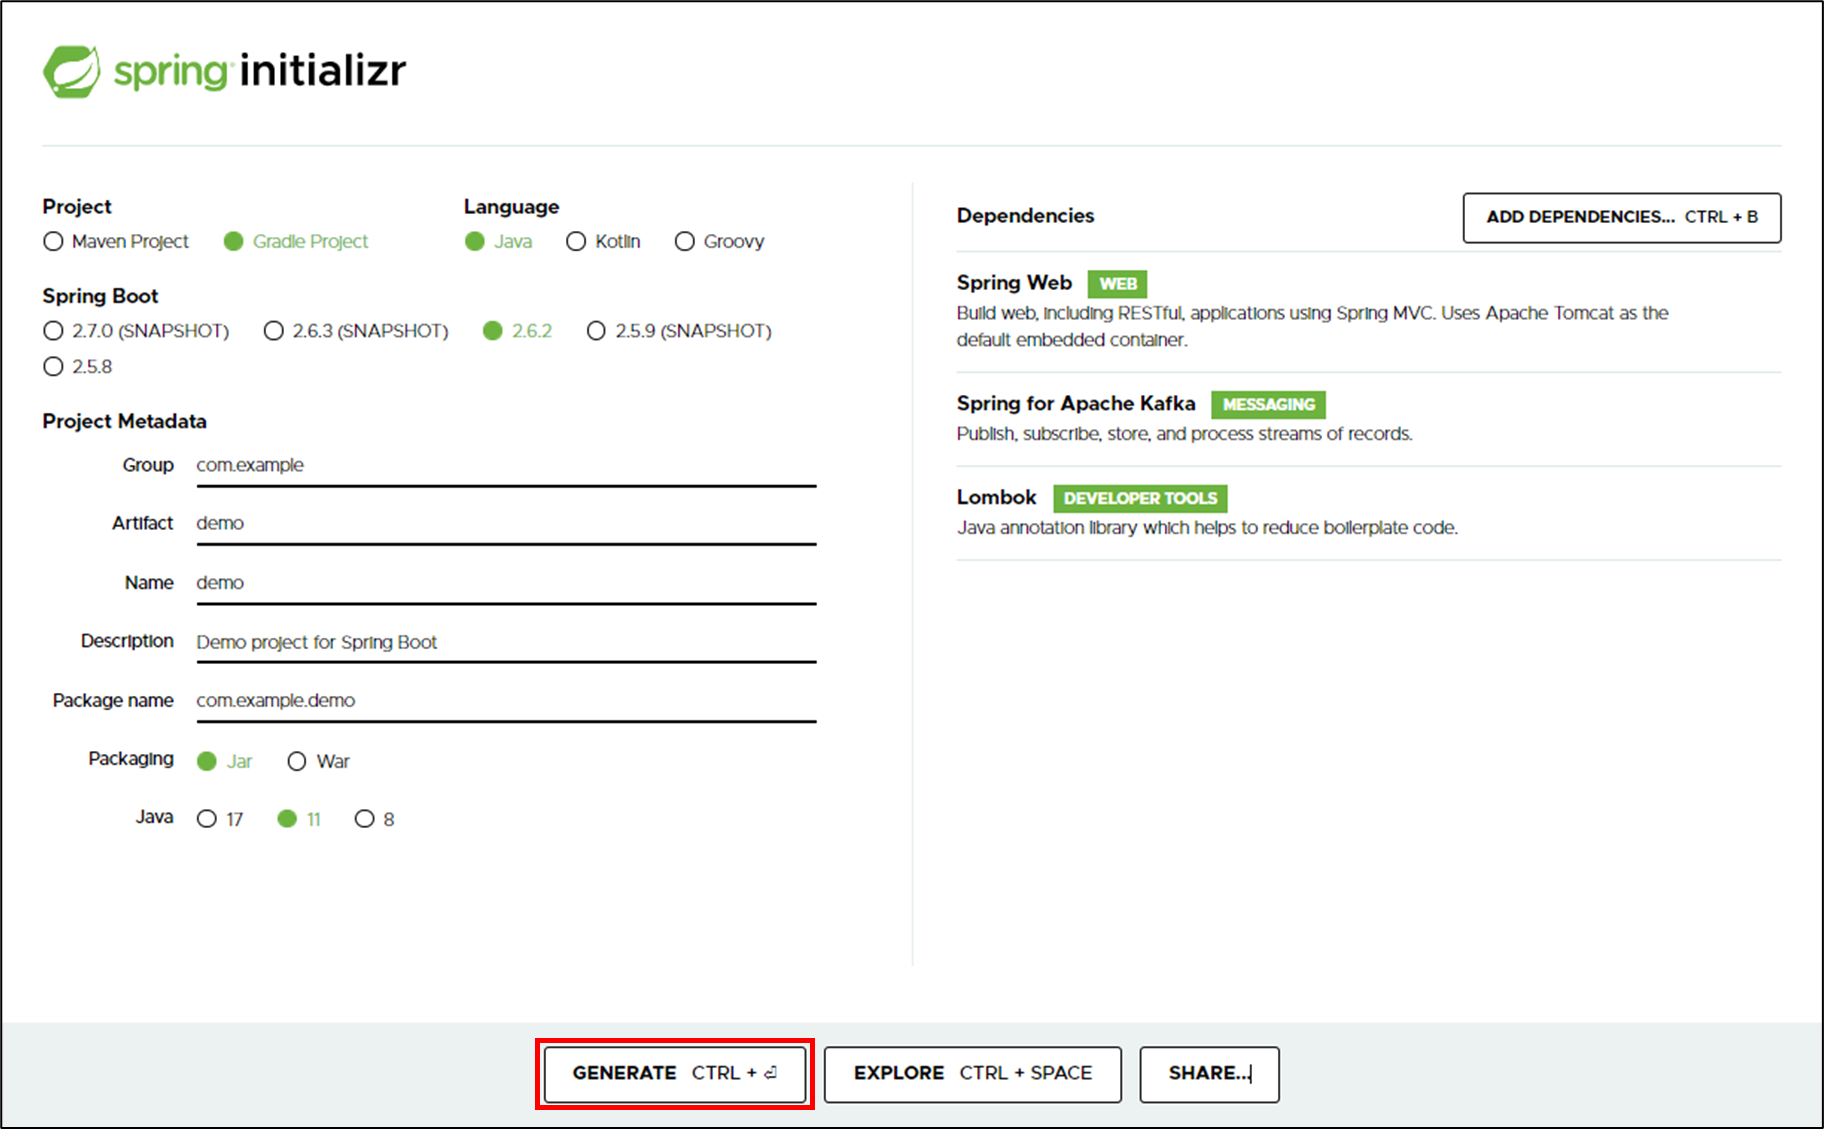Select Spring Boot 2.6.2 version

pos(517,331)
